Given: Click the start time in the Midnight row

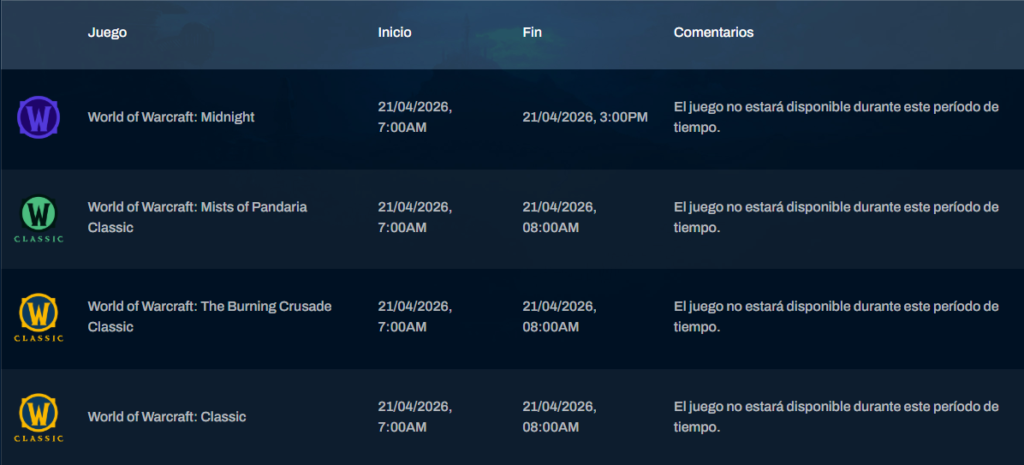Looking at the screenshot, I should click(414, 117).
